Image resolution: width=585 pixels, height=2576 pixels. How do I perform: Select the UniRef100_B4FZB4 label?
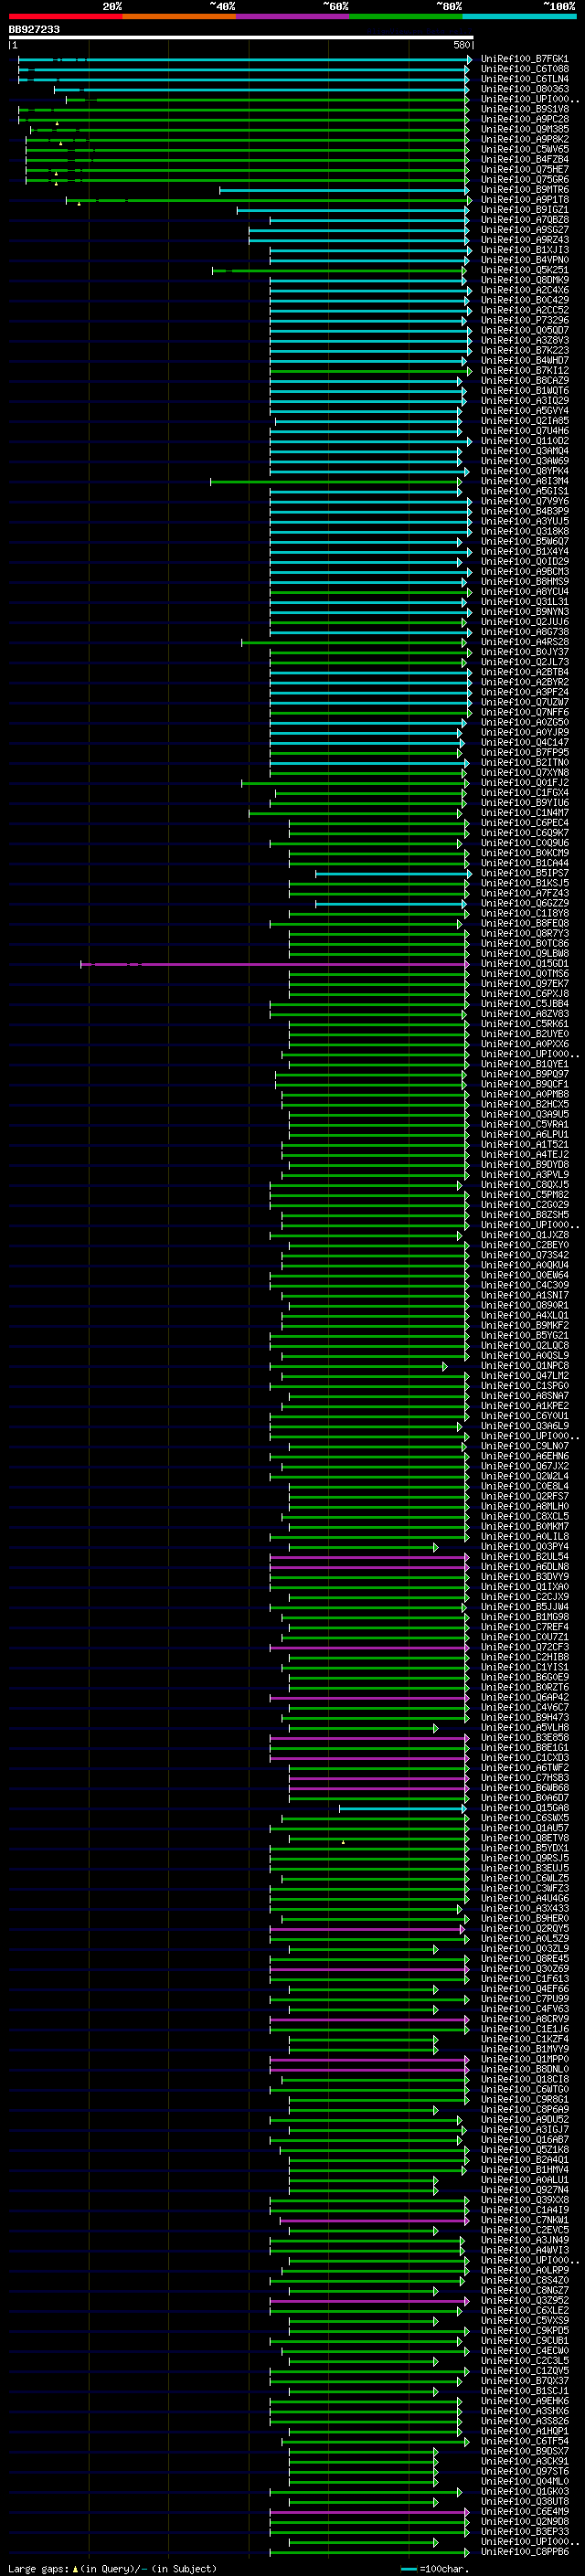point(524,160)
